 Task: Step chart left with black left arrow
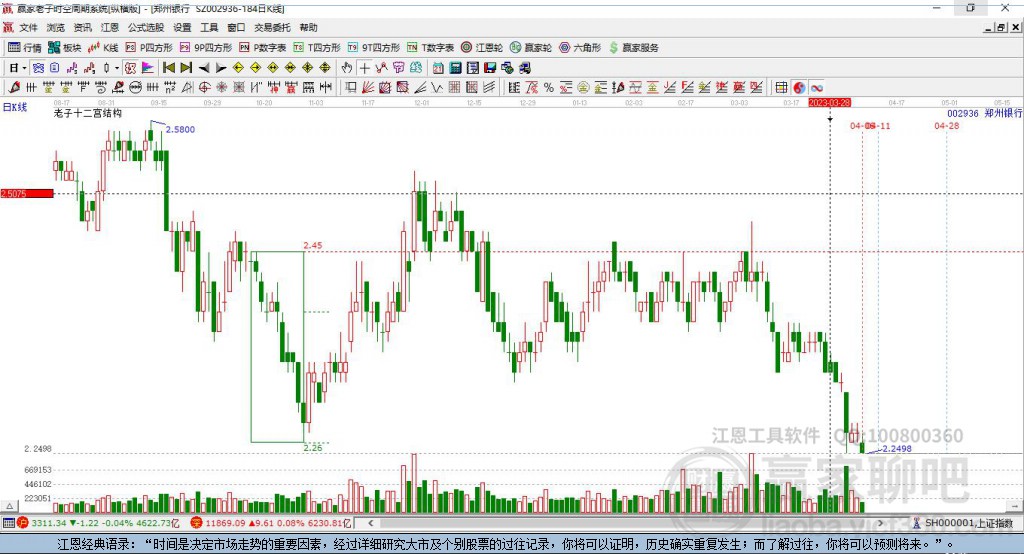[x=204, y=68]
